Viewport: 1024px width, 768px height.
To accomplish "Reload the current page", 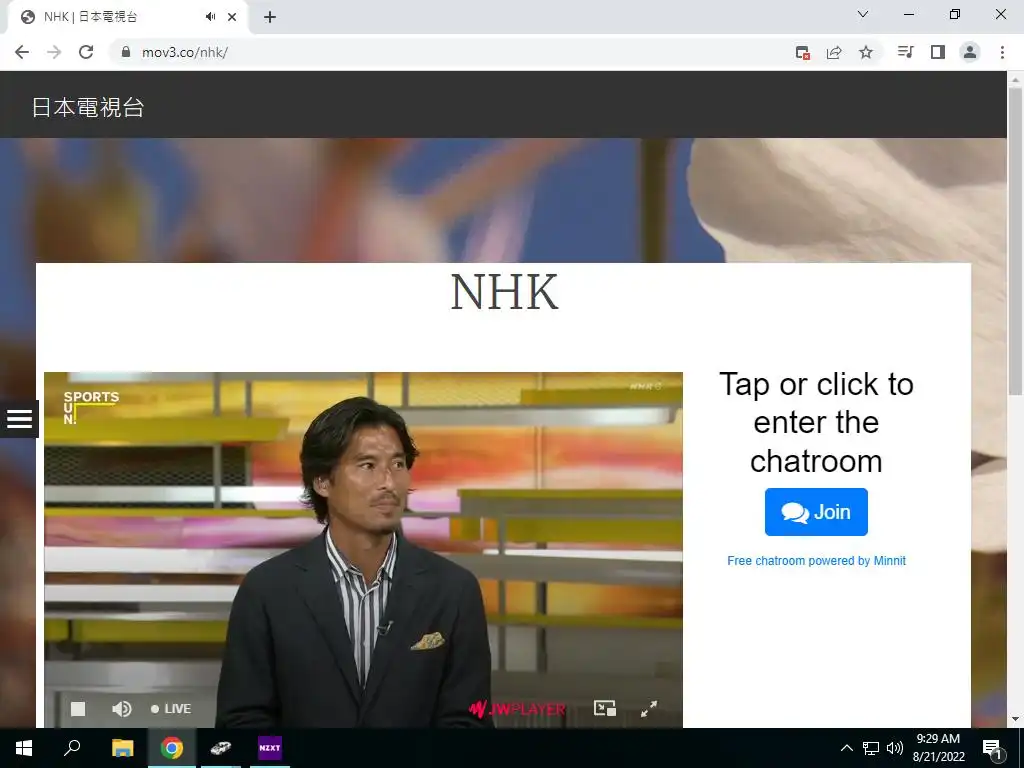I will pyautogui.click(x=86, y=52).
